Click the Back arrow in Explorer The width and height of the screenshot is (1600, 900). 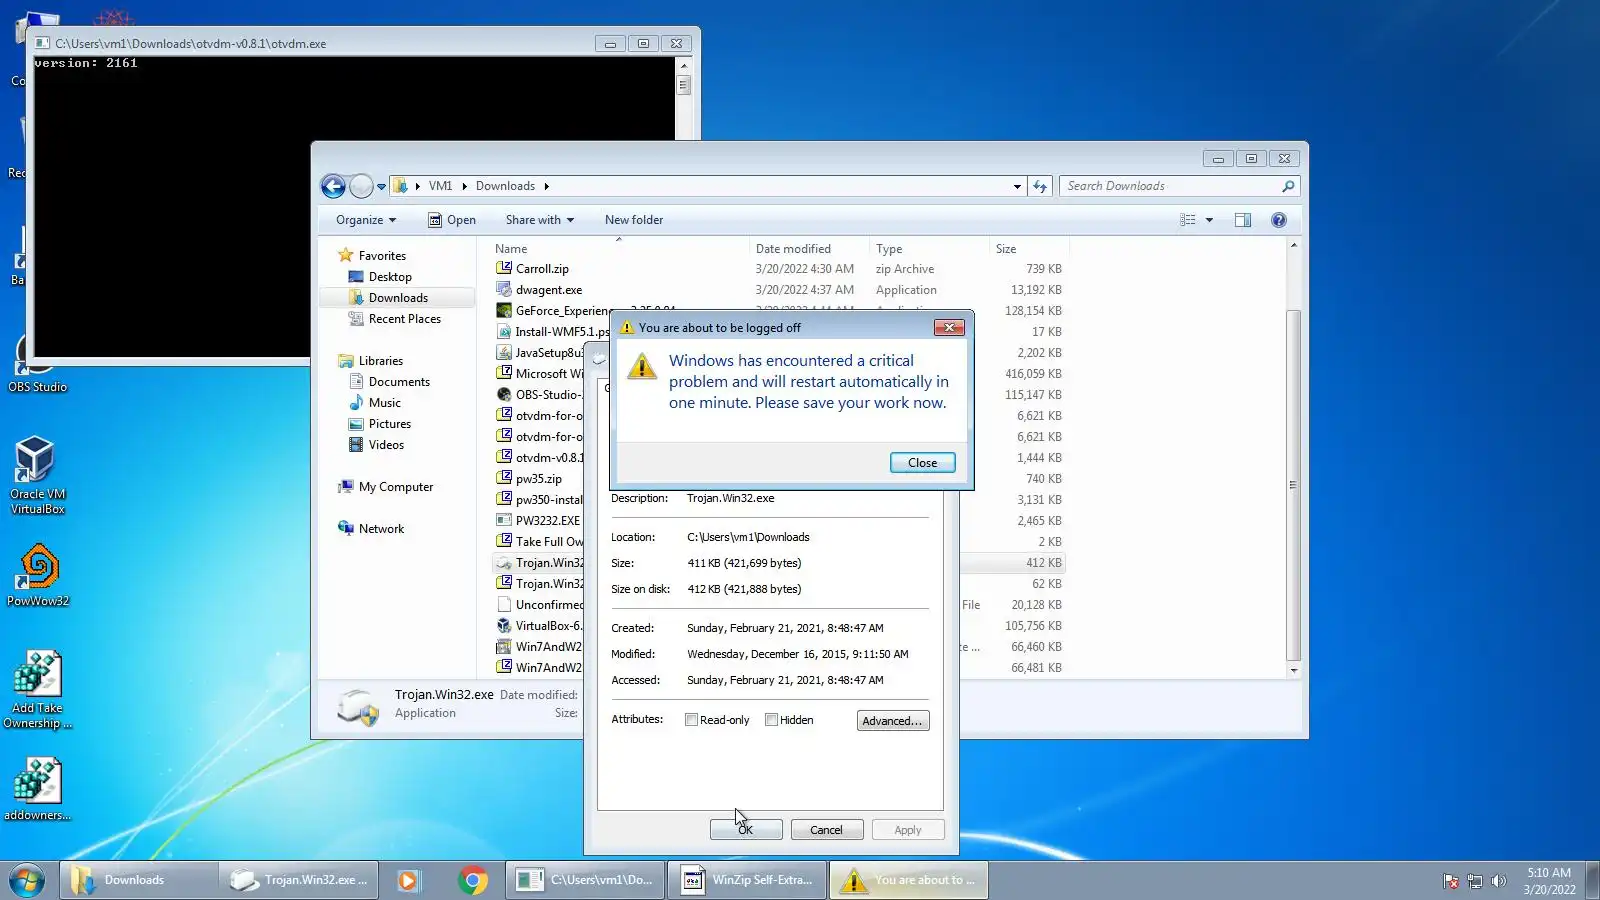333,186
